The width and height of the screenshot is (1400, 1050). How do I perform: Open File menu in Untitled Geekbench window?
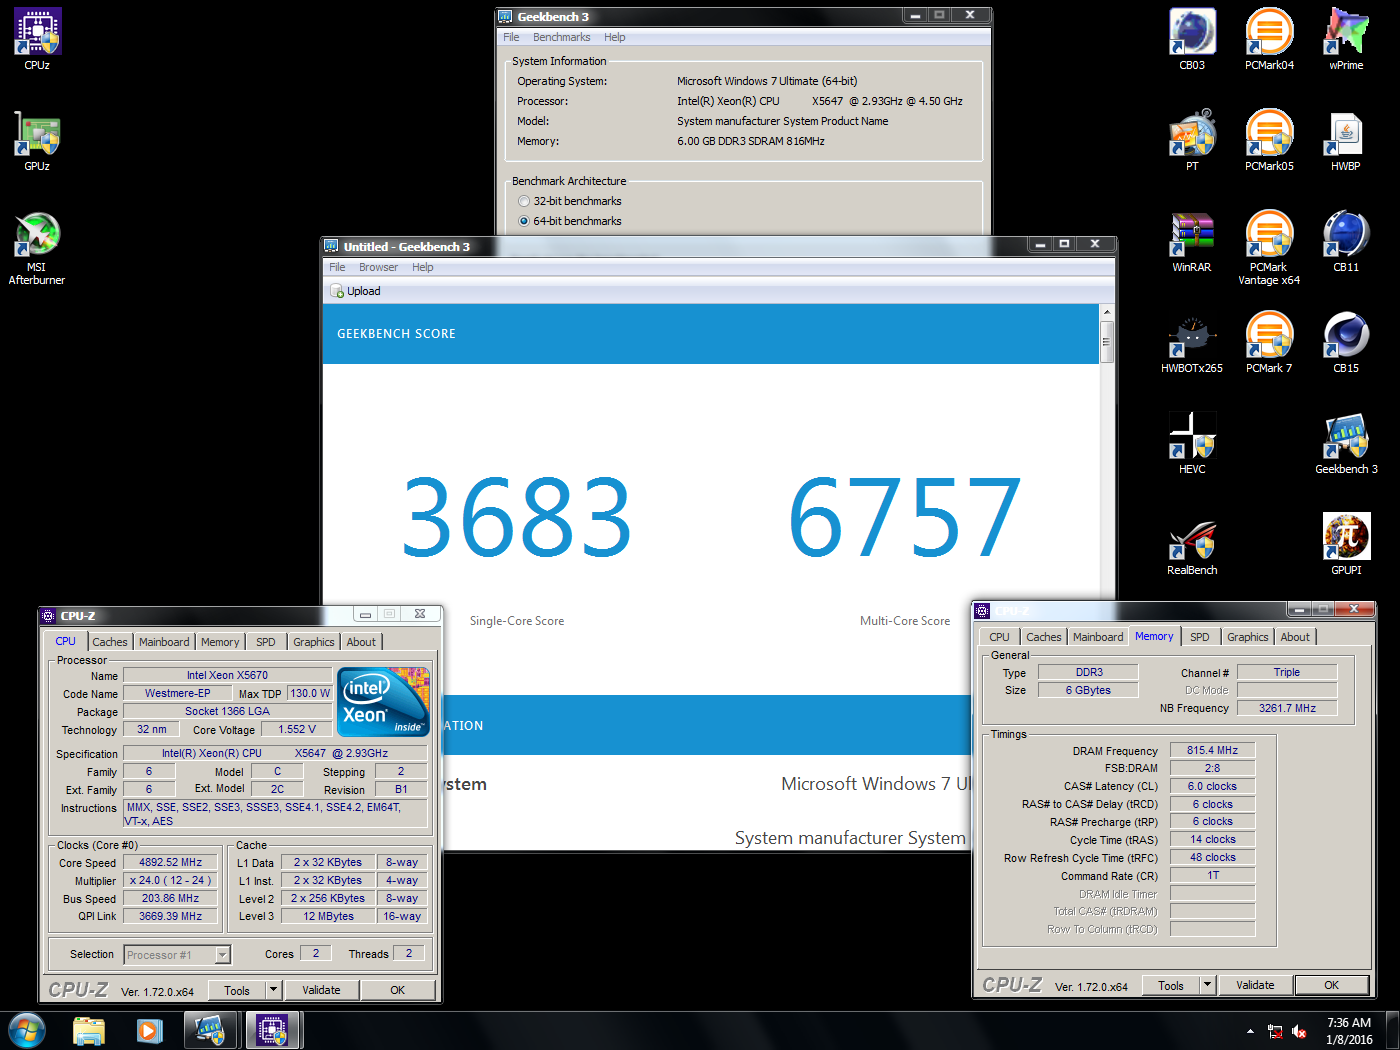(x=337, y=267)
